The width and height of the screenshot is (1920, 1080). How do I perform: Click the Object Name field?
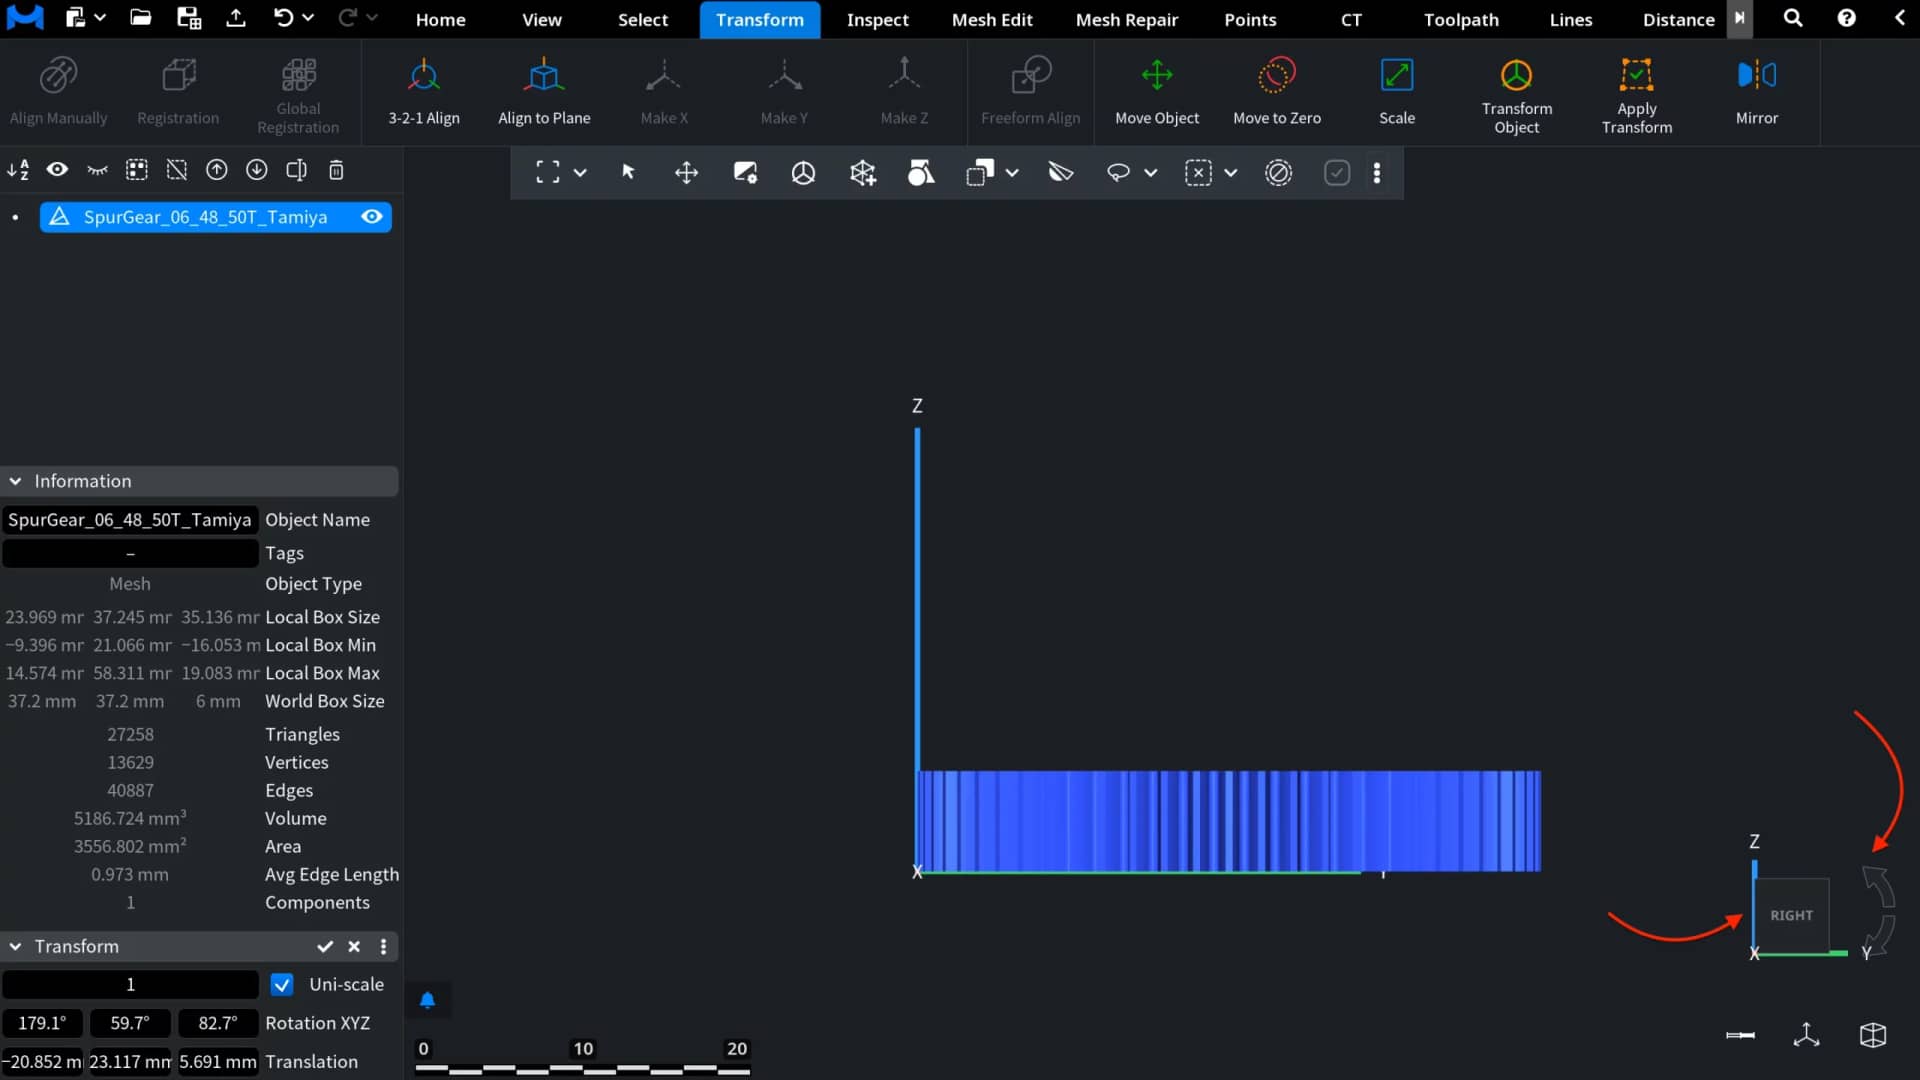pyautogui.click(x=130, y=520)
